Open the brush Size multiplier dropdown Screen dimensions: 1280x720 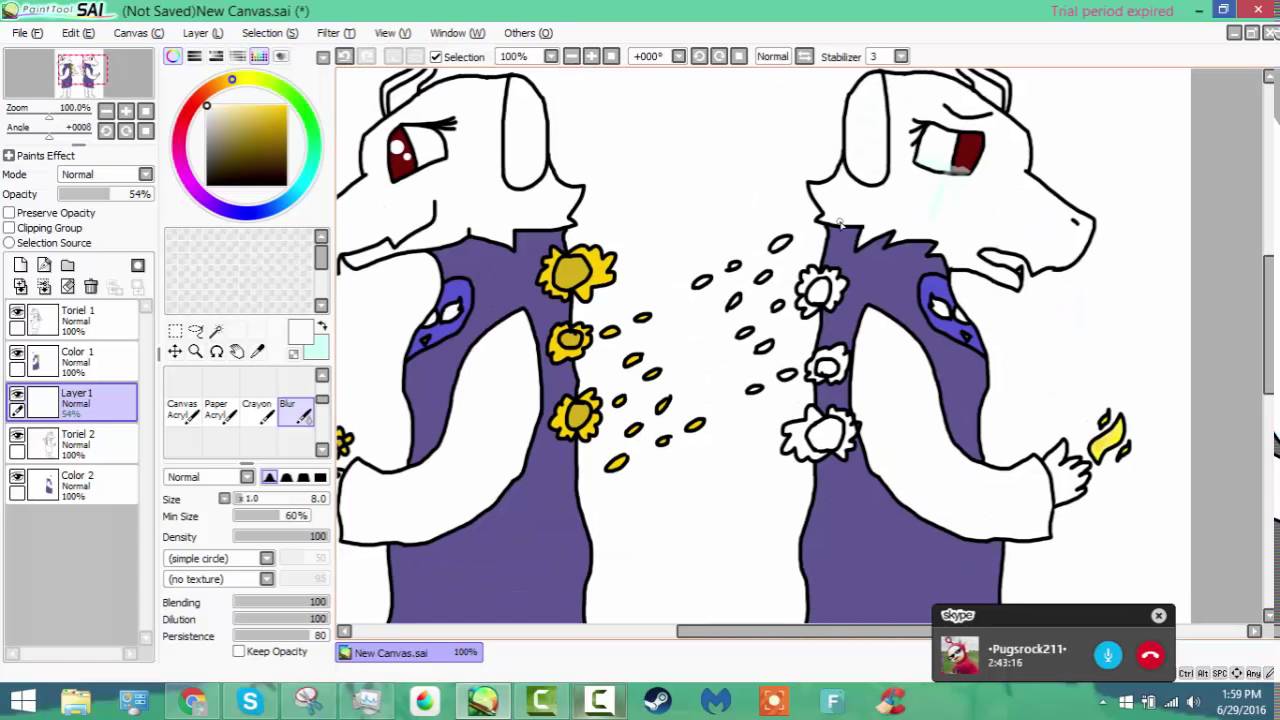pyautogui.click(x=225, y=498)
